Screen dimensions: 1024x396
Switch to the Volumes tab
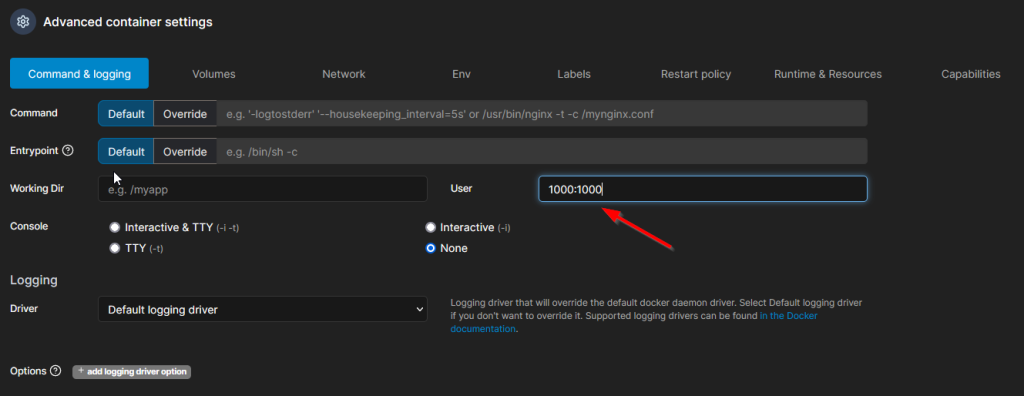click(x=214, y=74)
